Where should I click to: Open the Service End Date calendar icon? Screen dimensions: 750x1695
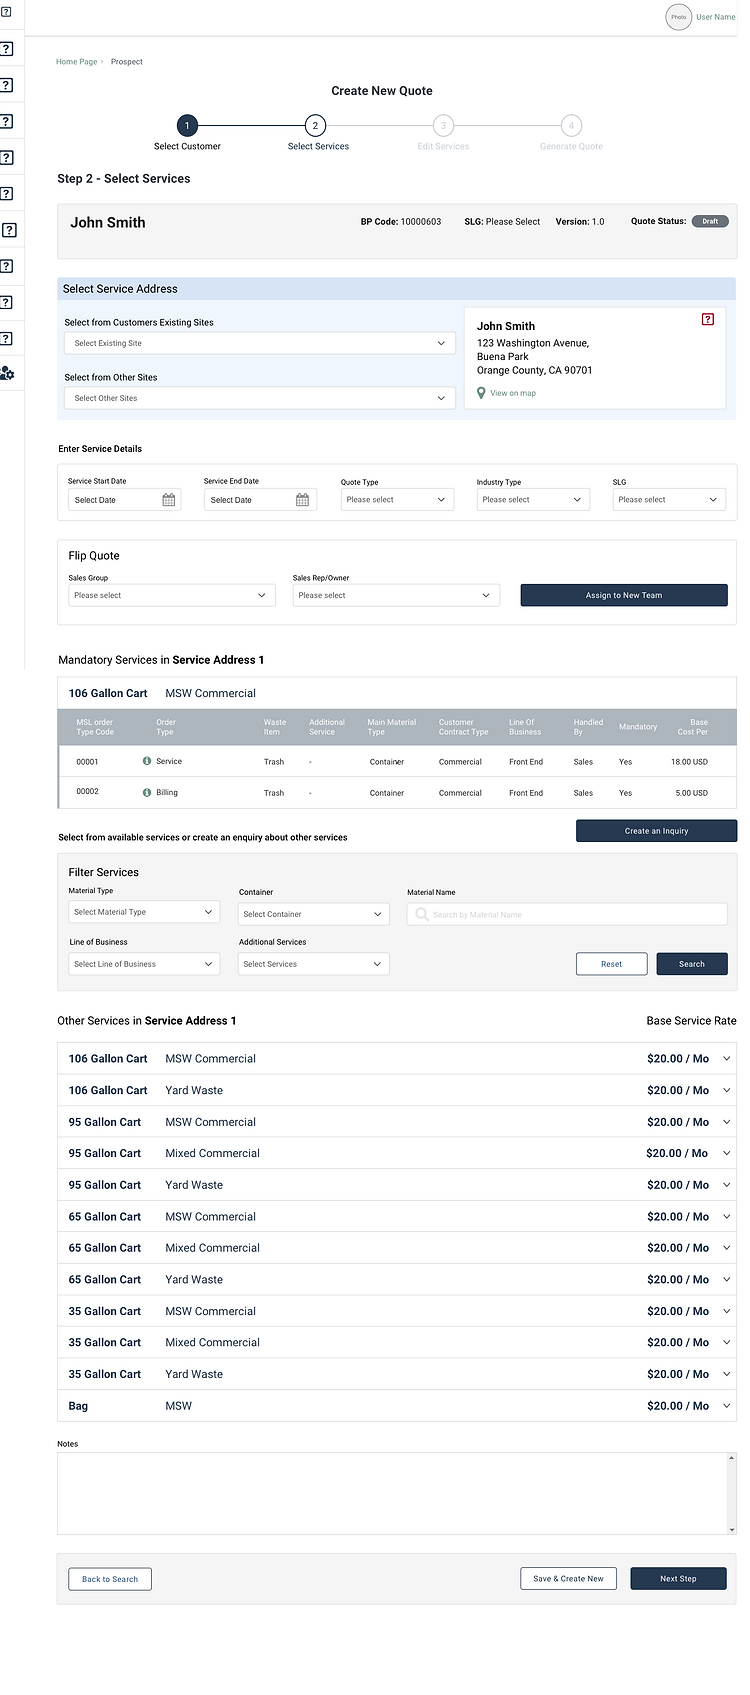(x=303, y=500)
